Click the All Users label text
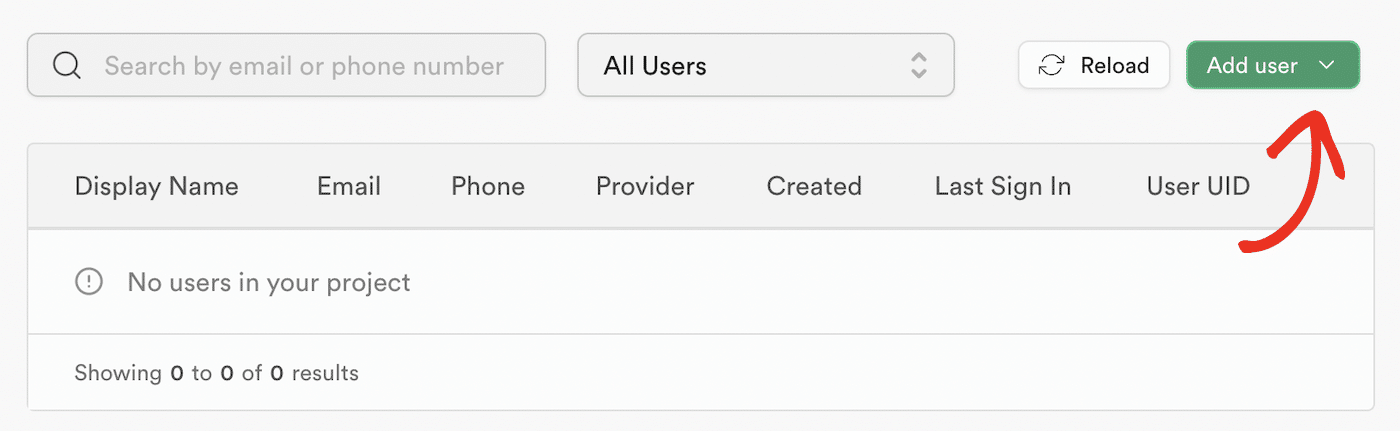 [x=655, y=66]
